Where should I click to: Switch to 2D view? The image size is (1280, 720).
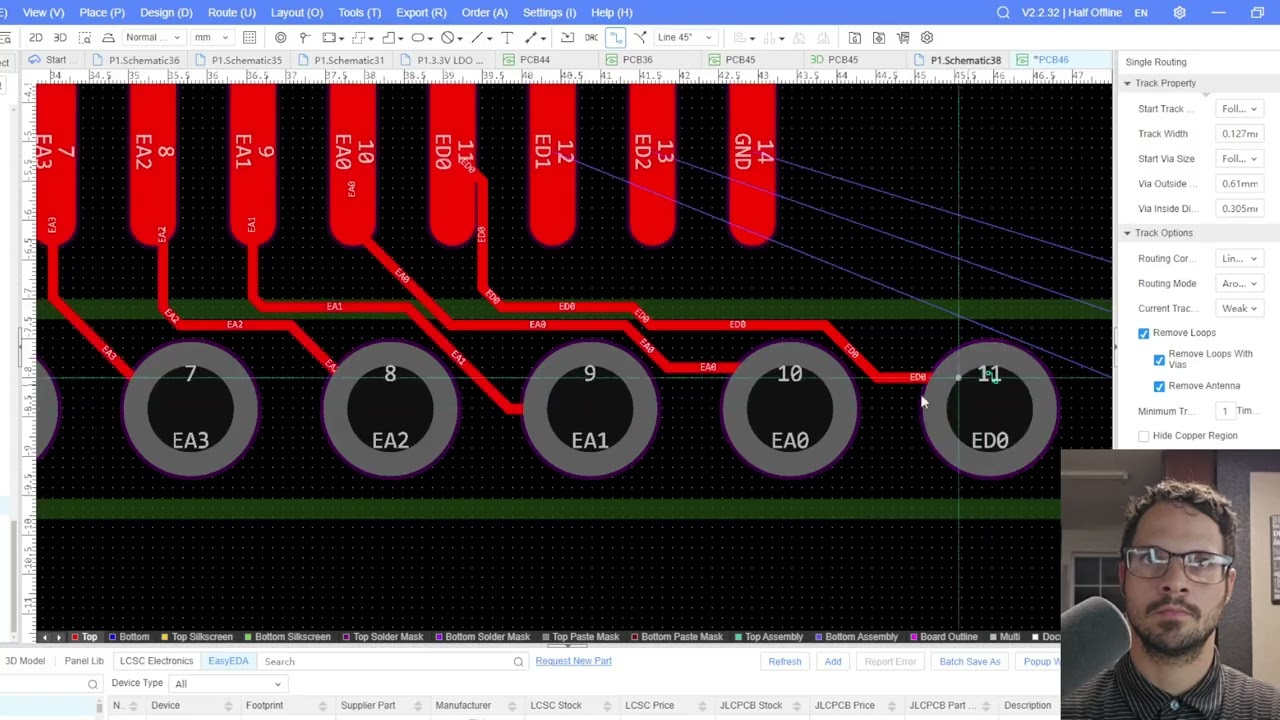coord(36,38)
